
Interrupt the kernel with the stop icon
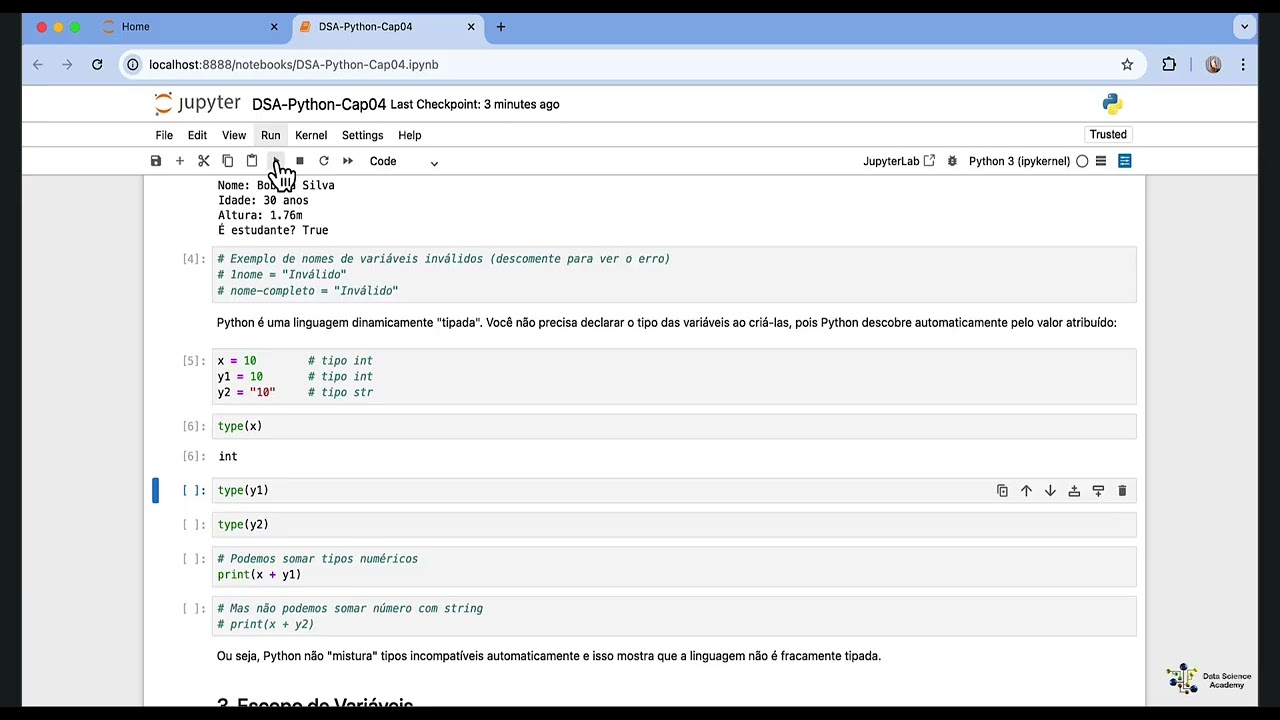[300, 161]
